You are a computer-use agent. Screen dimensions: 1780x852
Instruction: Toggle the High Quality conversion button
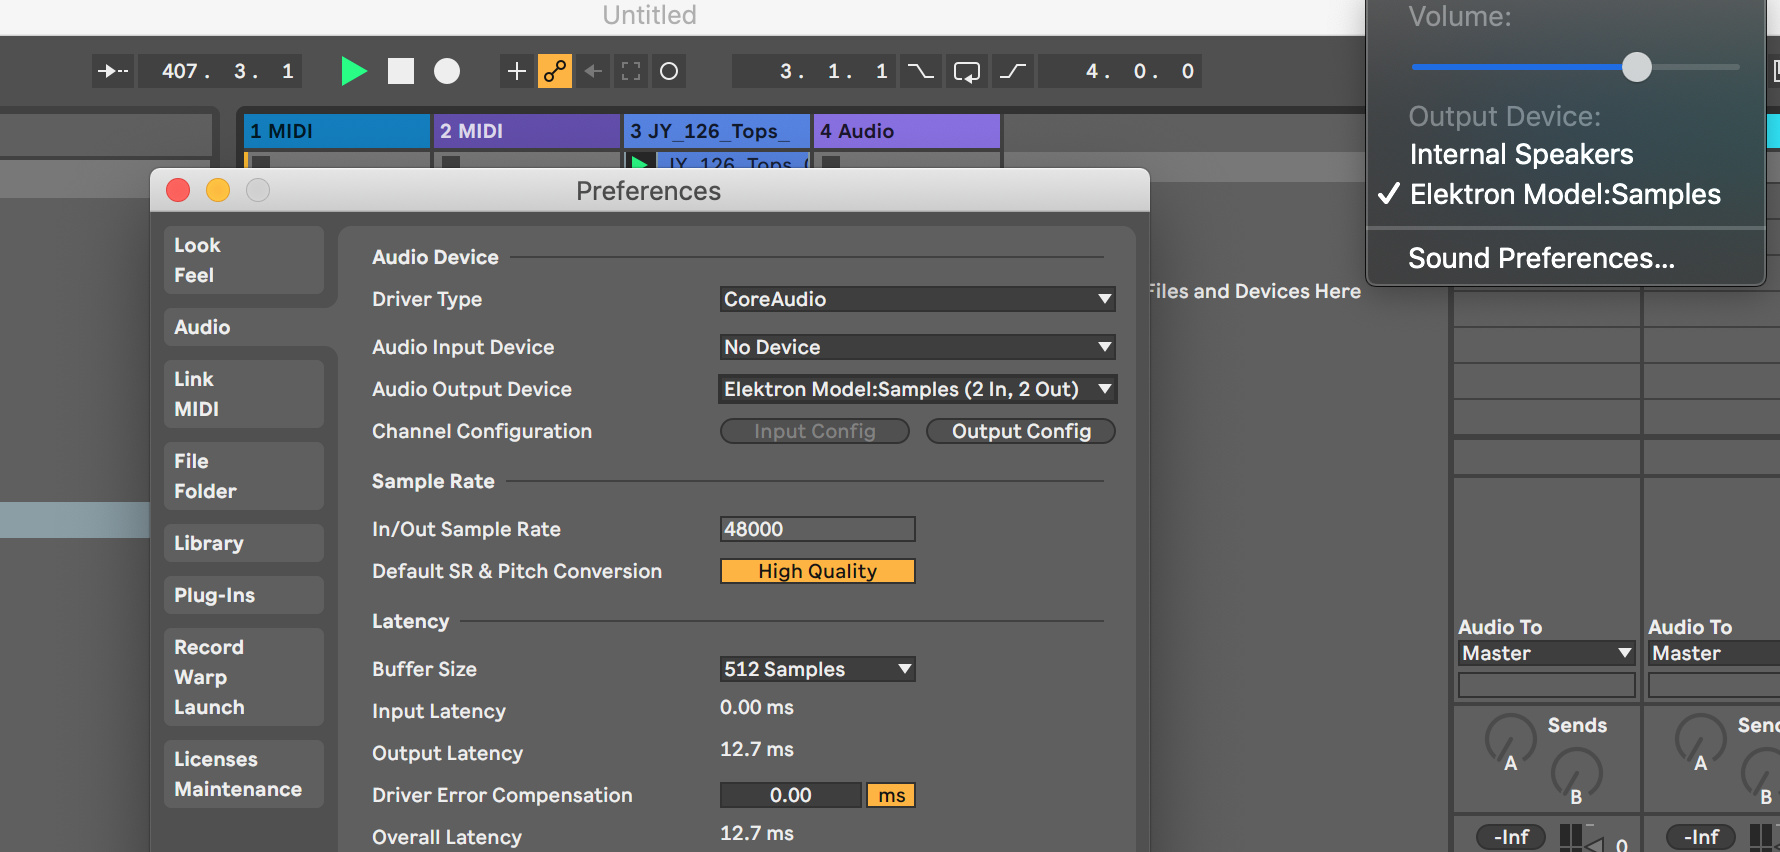[817, 571]
